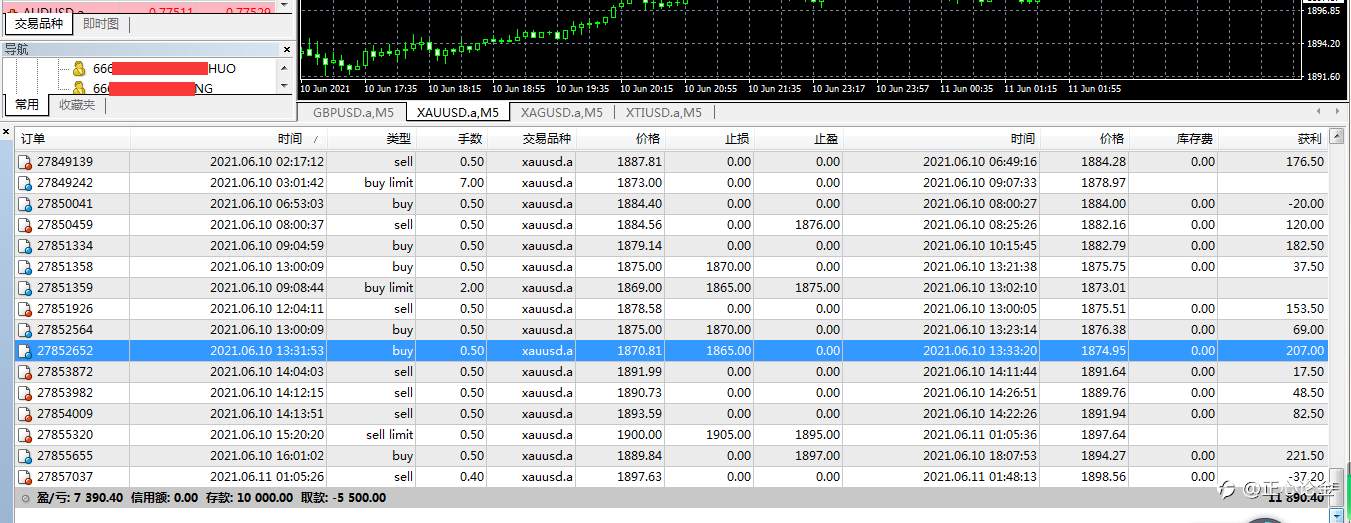1351x523 pixels.
Task: Switch to XAGUSD.a,M5 chart tab
Action: [562, 112]
